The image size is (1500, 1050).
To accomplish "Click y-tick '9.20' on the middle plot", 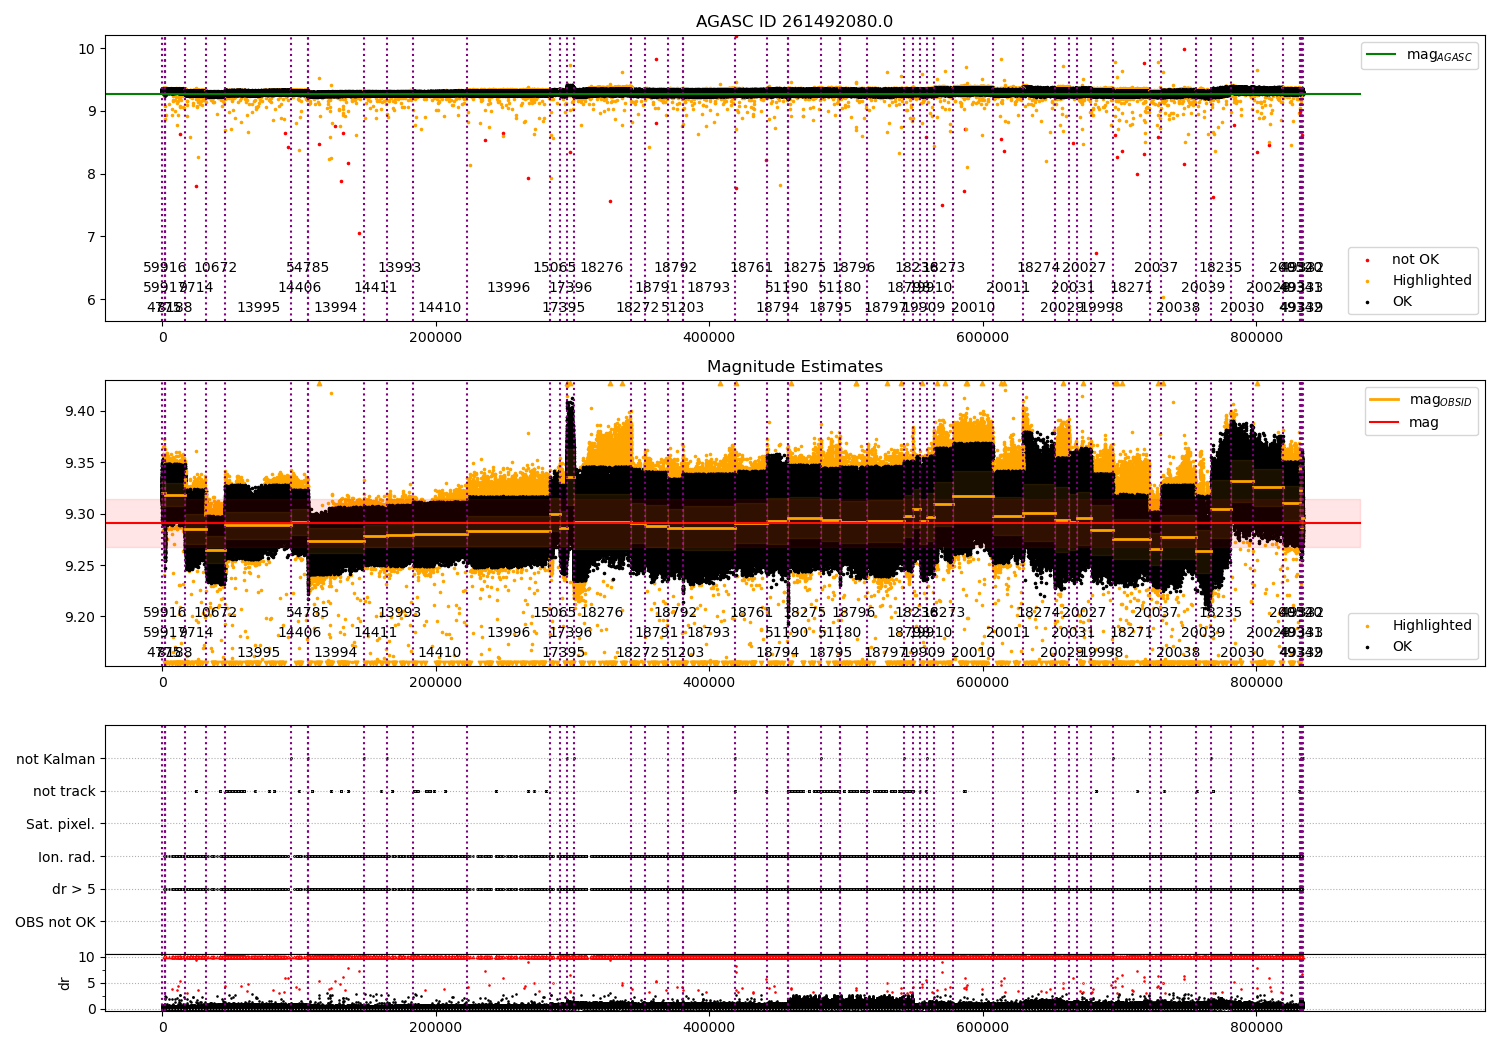I will (80, 617).
